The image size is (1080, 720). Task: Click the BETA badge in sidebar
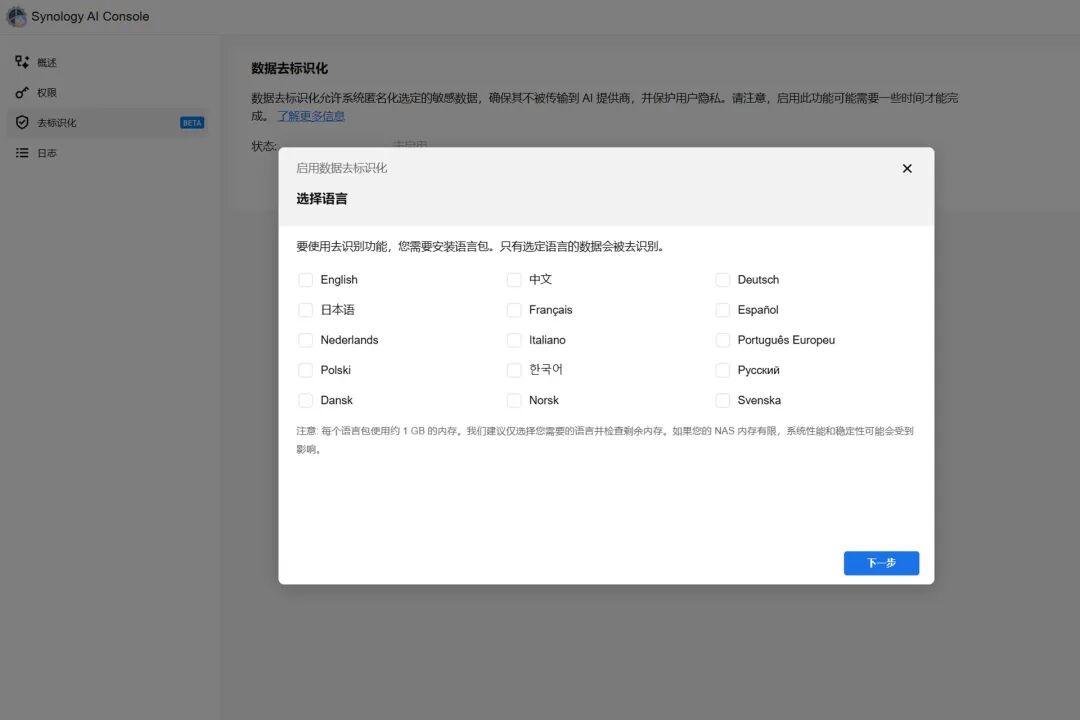point(192,123)
